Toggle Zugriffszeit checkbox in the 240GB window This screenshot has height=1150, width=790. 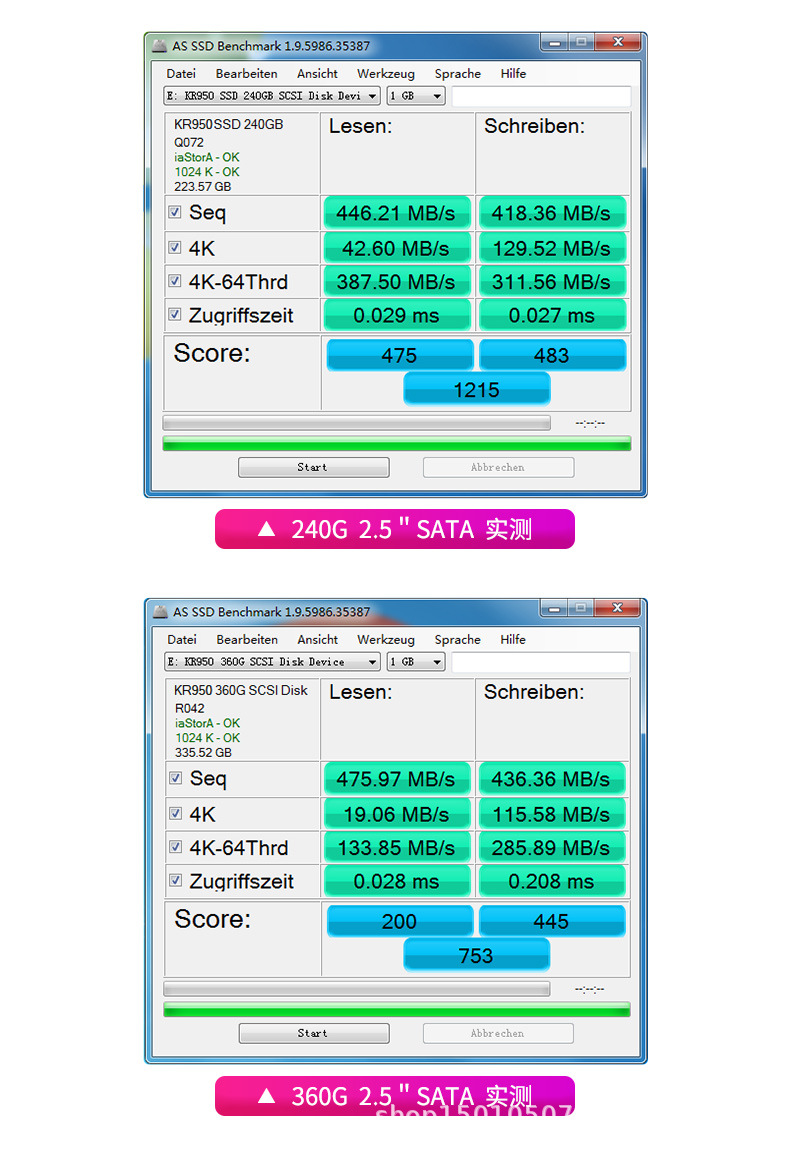(x=175, y=314)
